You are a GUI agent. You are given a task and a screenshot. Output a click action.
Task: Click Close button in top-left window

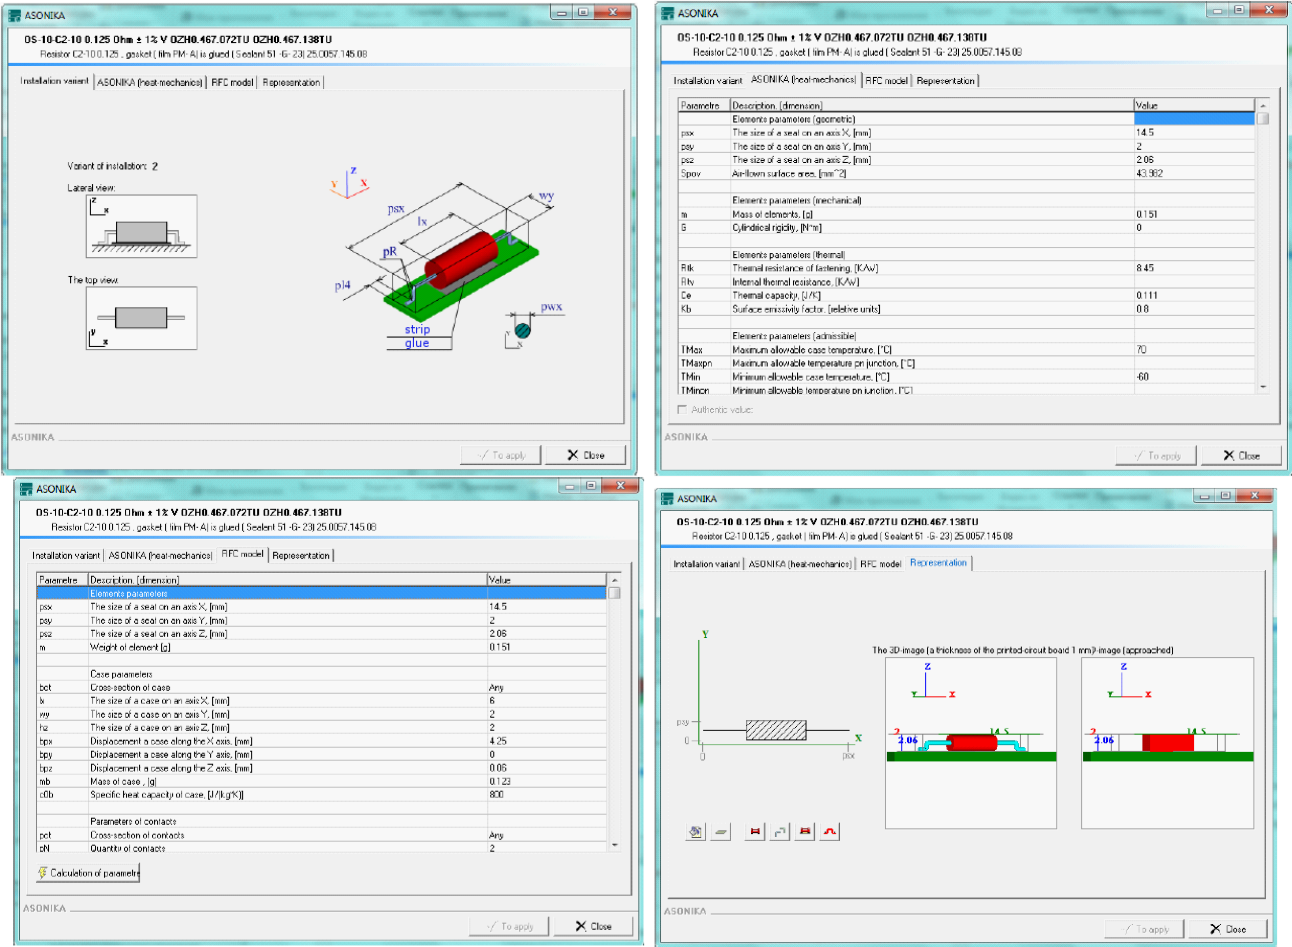pyautogui.click(x=586, y=455)
